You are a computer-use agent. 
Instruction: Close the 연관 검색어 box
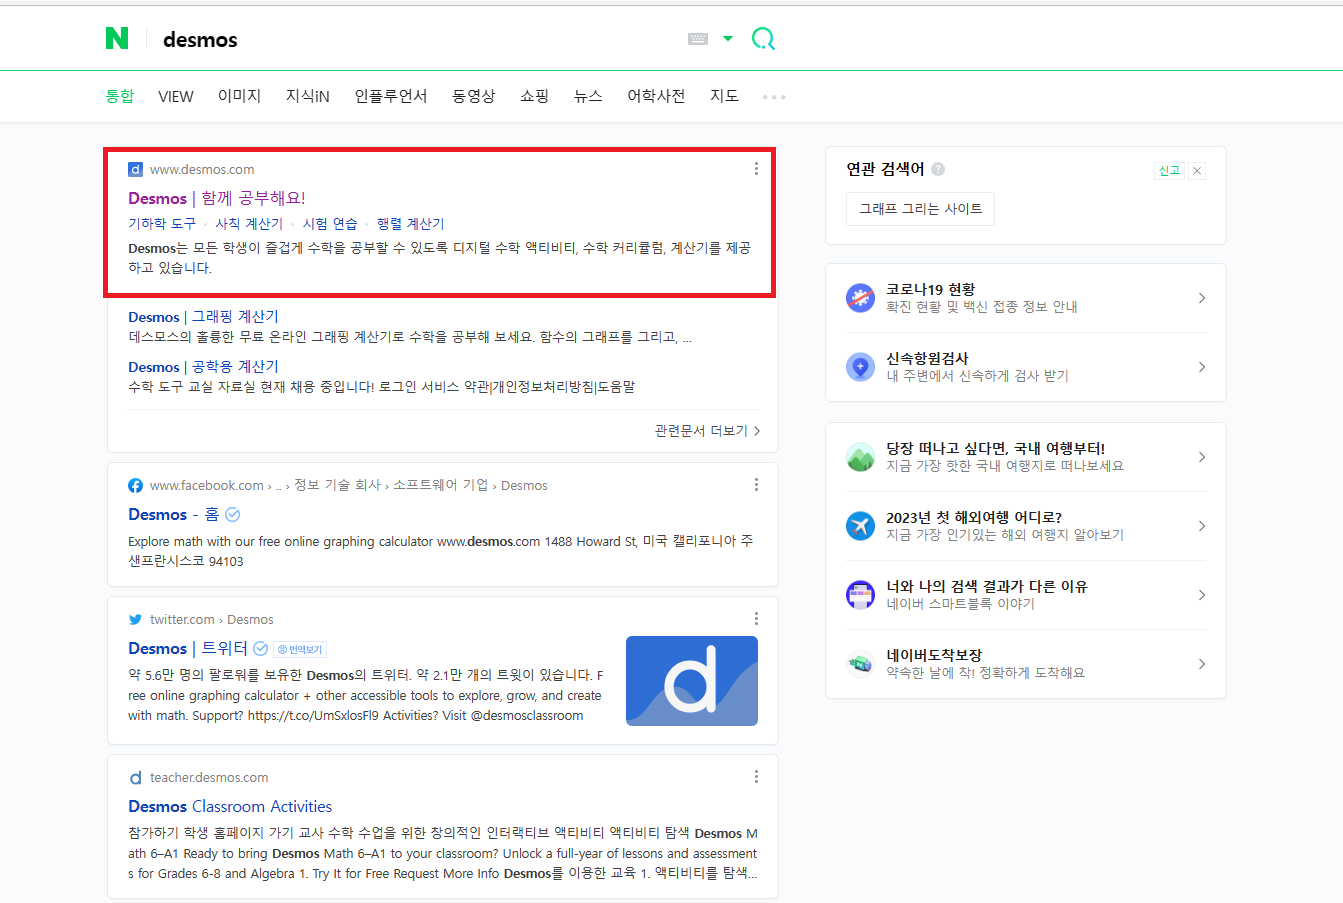point(1198,170)
